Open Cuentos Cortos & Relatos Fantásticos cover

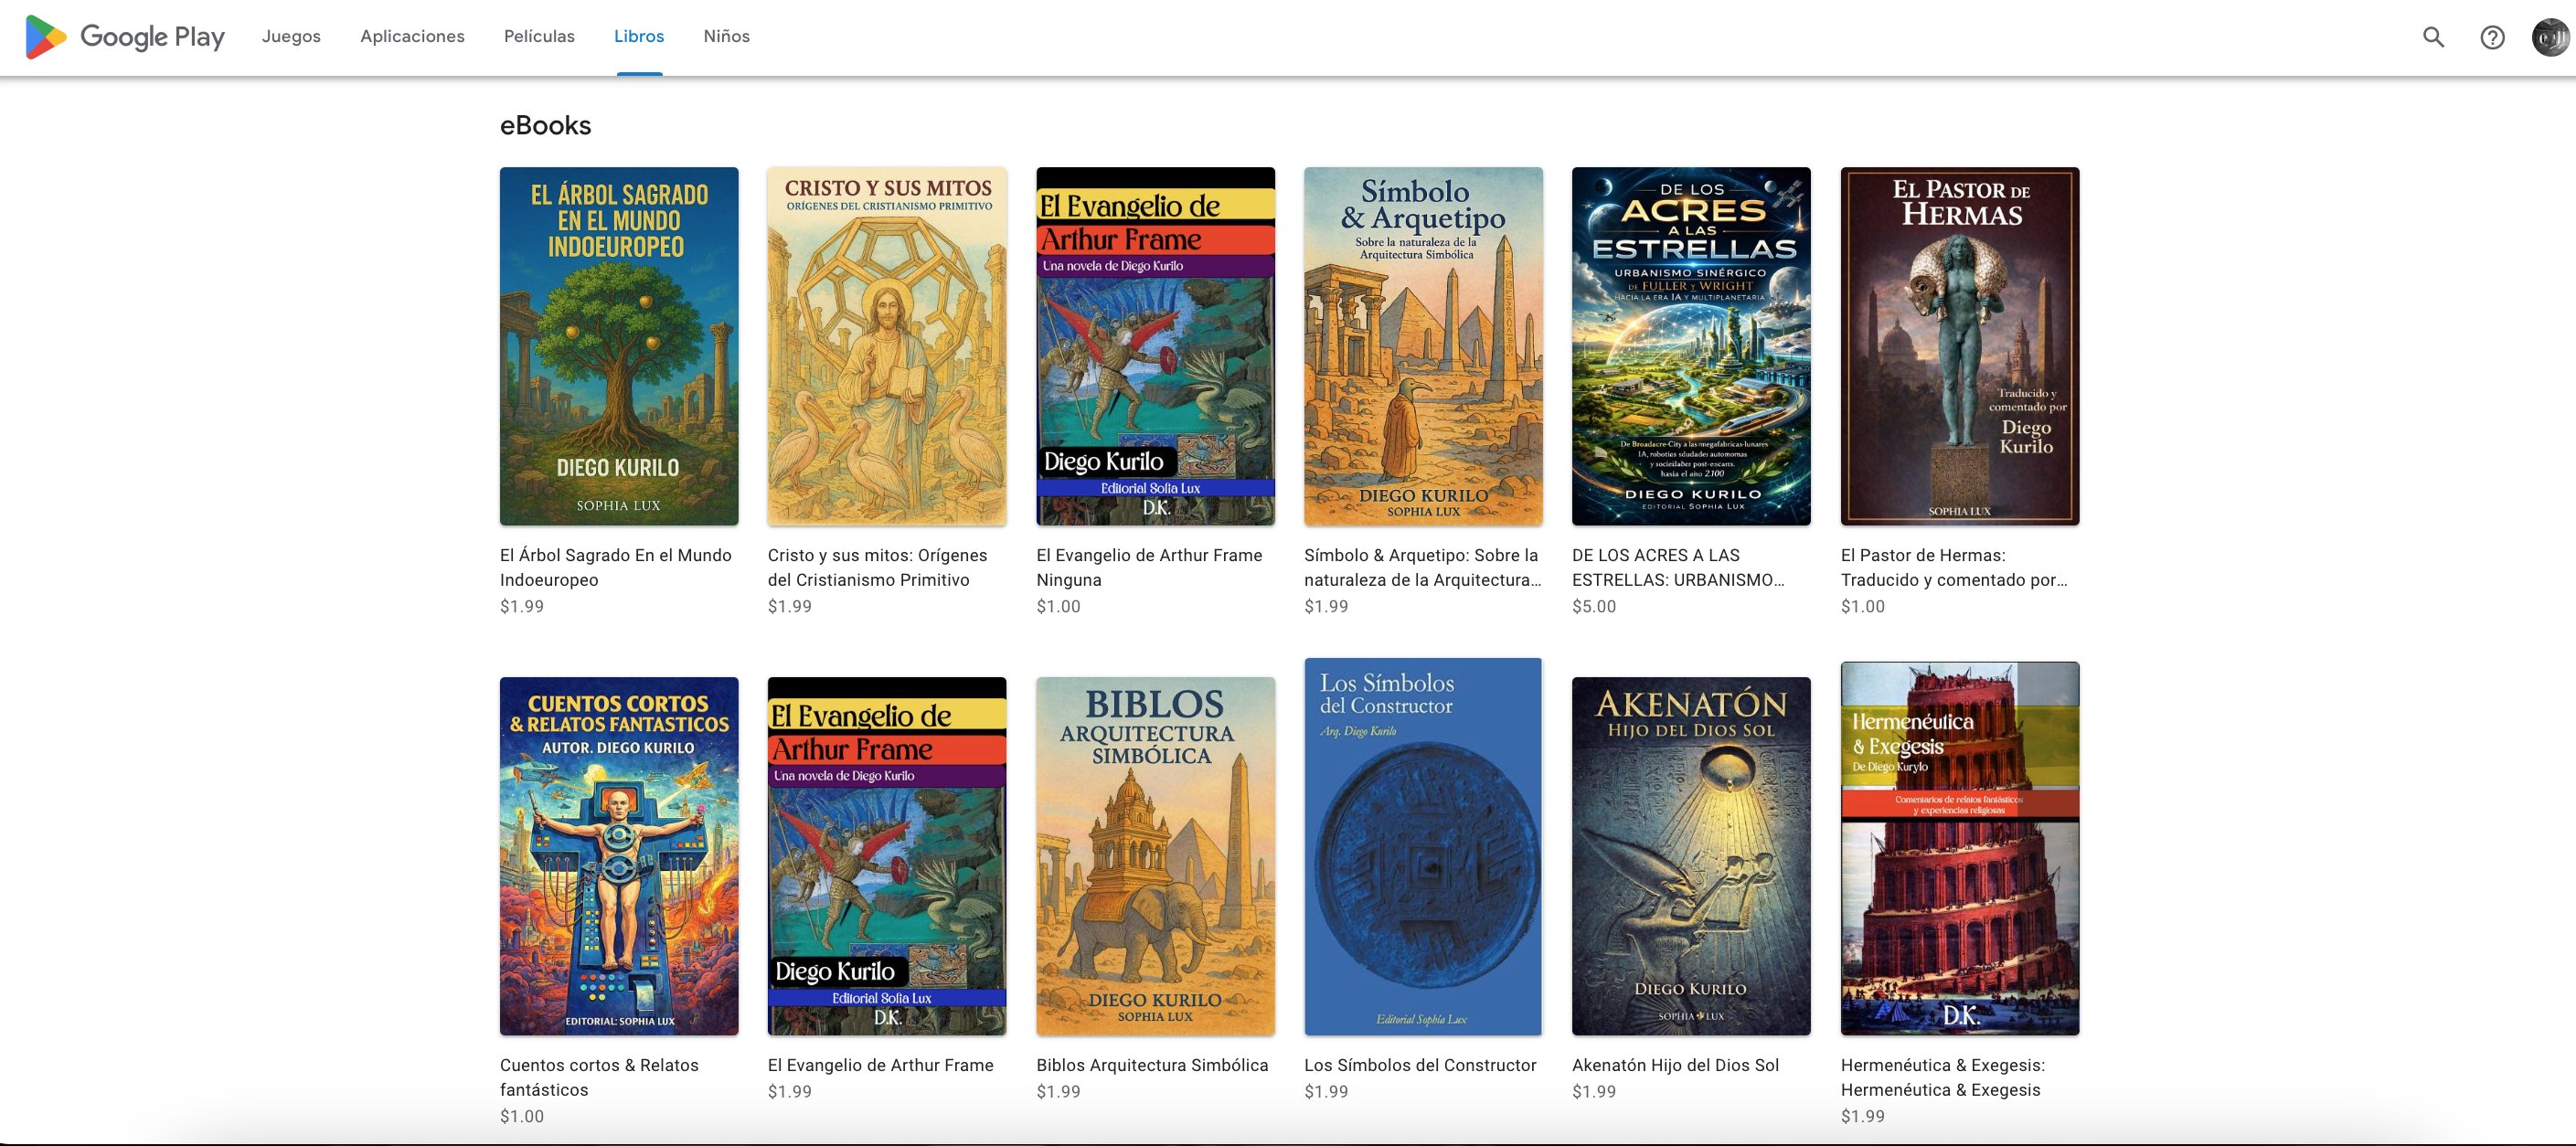click(619, 856)
